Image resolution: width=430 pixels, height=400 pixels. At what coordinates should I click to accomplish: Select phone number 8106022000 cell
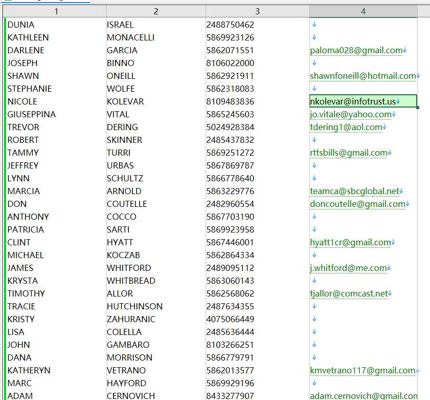point(257,63)
